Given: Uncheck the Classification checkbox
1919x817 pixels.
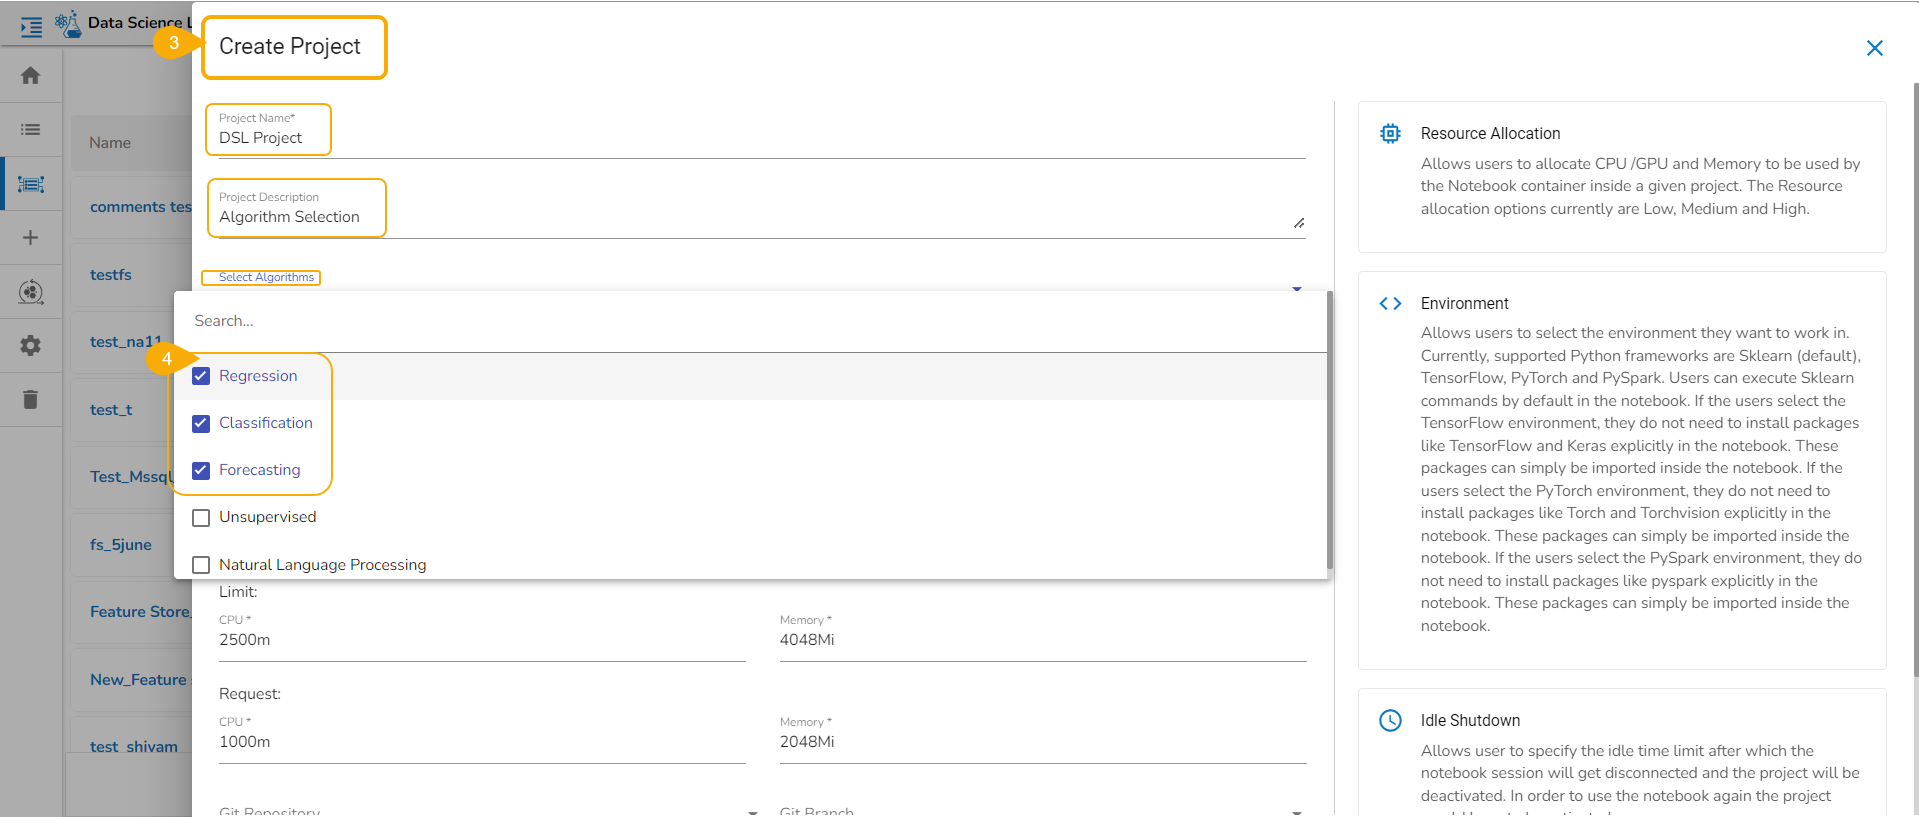Looking at the screenshot, I should pos(201,423).
